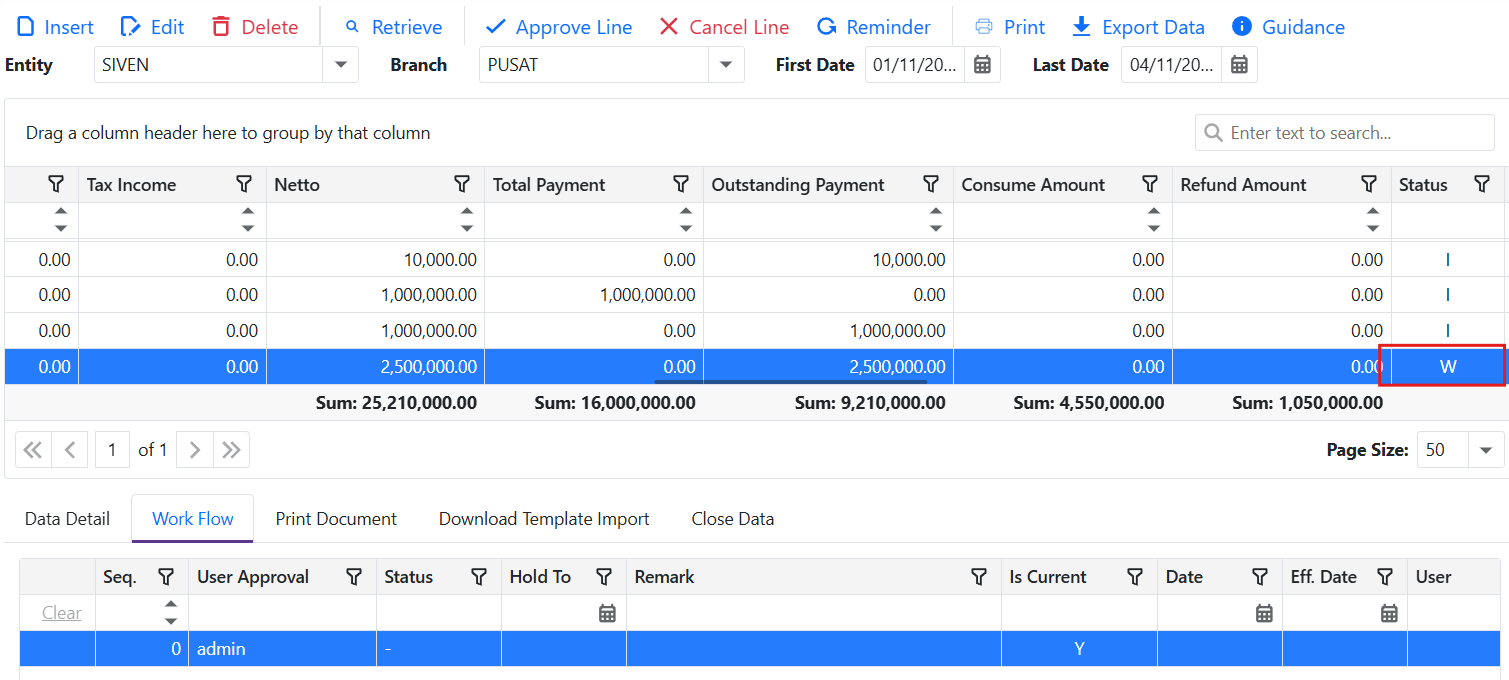Click the Netto 2,500,000.00 cell

tap(375, 367)
